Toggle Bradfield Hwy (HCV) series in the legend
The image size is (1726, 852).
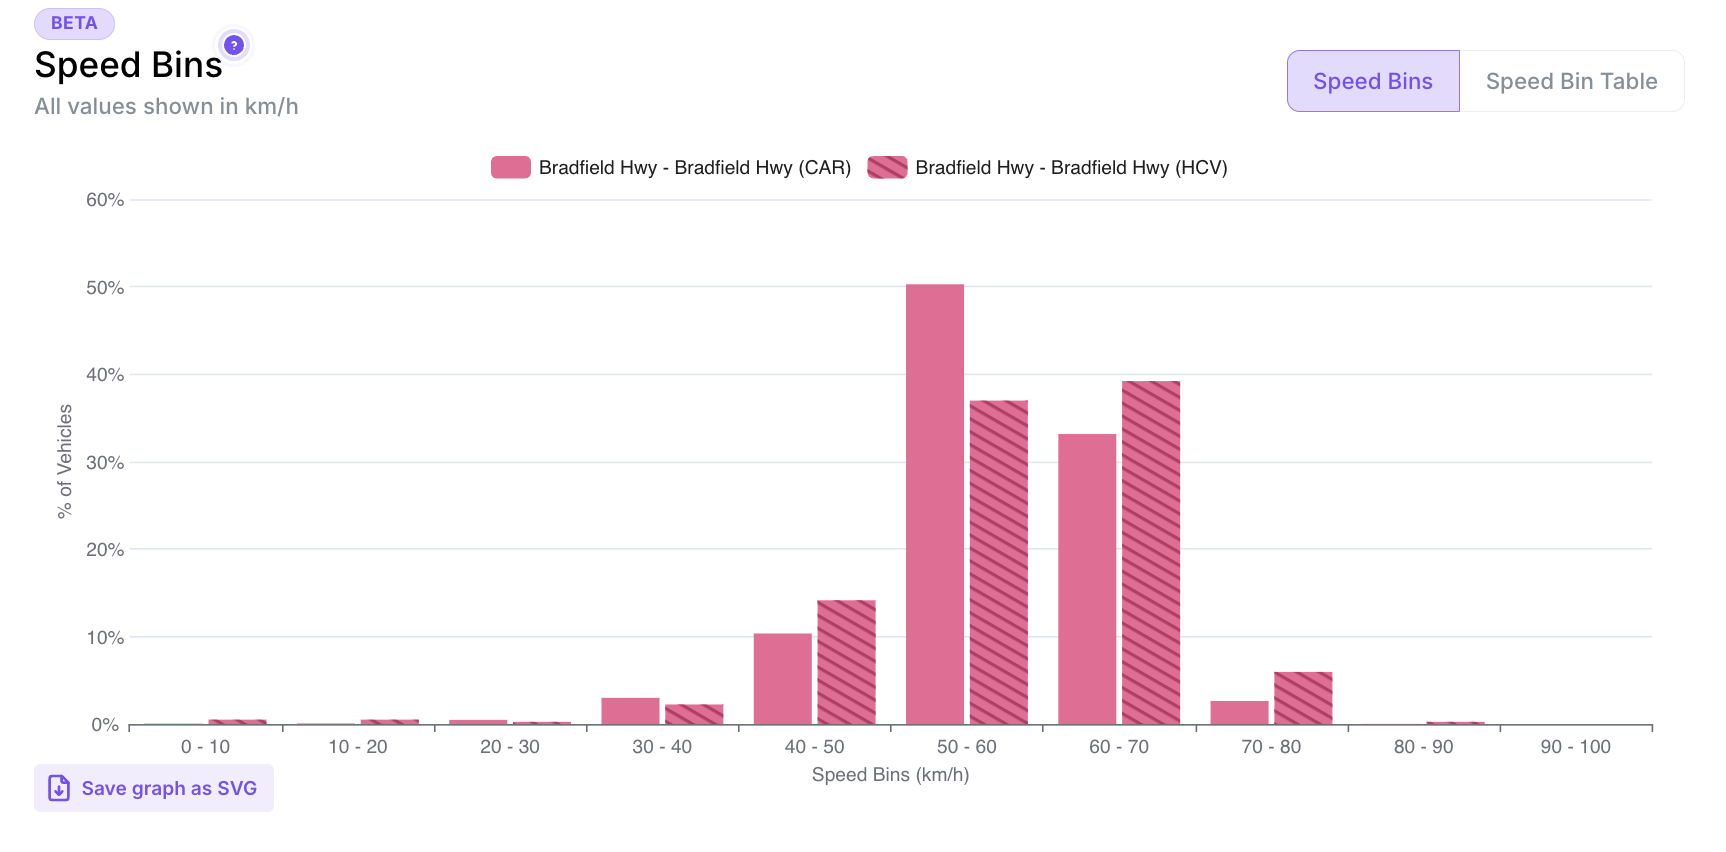coord(1050,167)
